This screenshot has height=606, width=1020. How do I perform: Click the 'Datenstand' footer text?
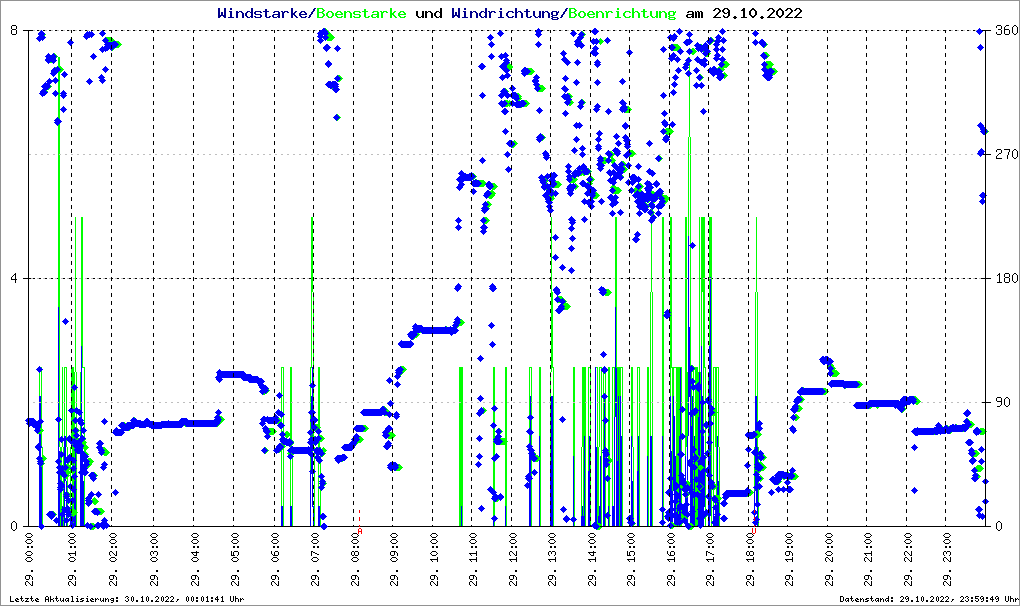tap(929, 599)
